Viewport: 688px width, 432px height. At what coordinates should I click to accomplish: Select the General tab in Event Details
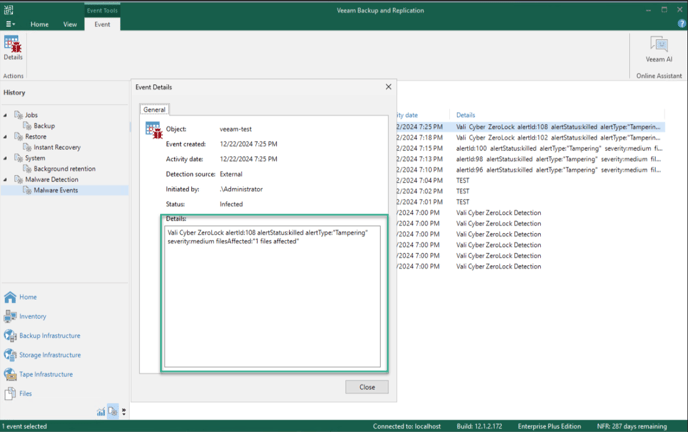[x=154, y=110]
